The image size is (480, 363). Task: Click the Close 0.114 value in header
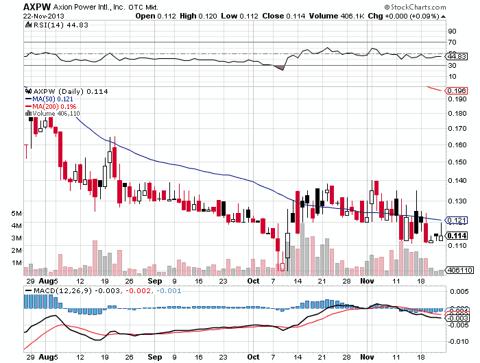[284, 16]
